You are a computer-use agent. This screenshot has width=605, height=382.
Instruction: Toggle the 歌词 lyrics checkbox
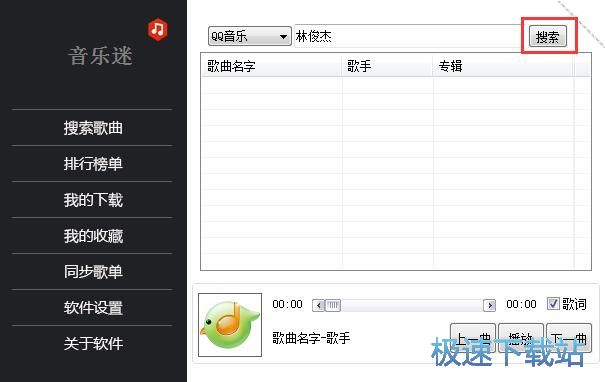pos(553,304)
